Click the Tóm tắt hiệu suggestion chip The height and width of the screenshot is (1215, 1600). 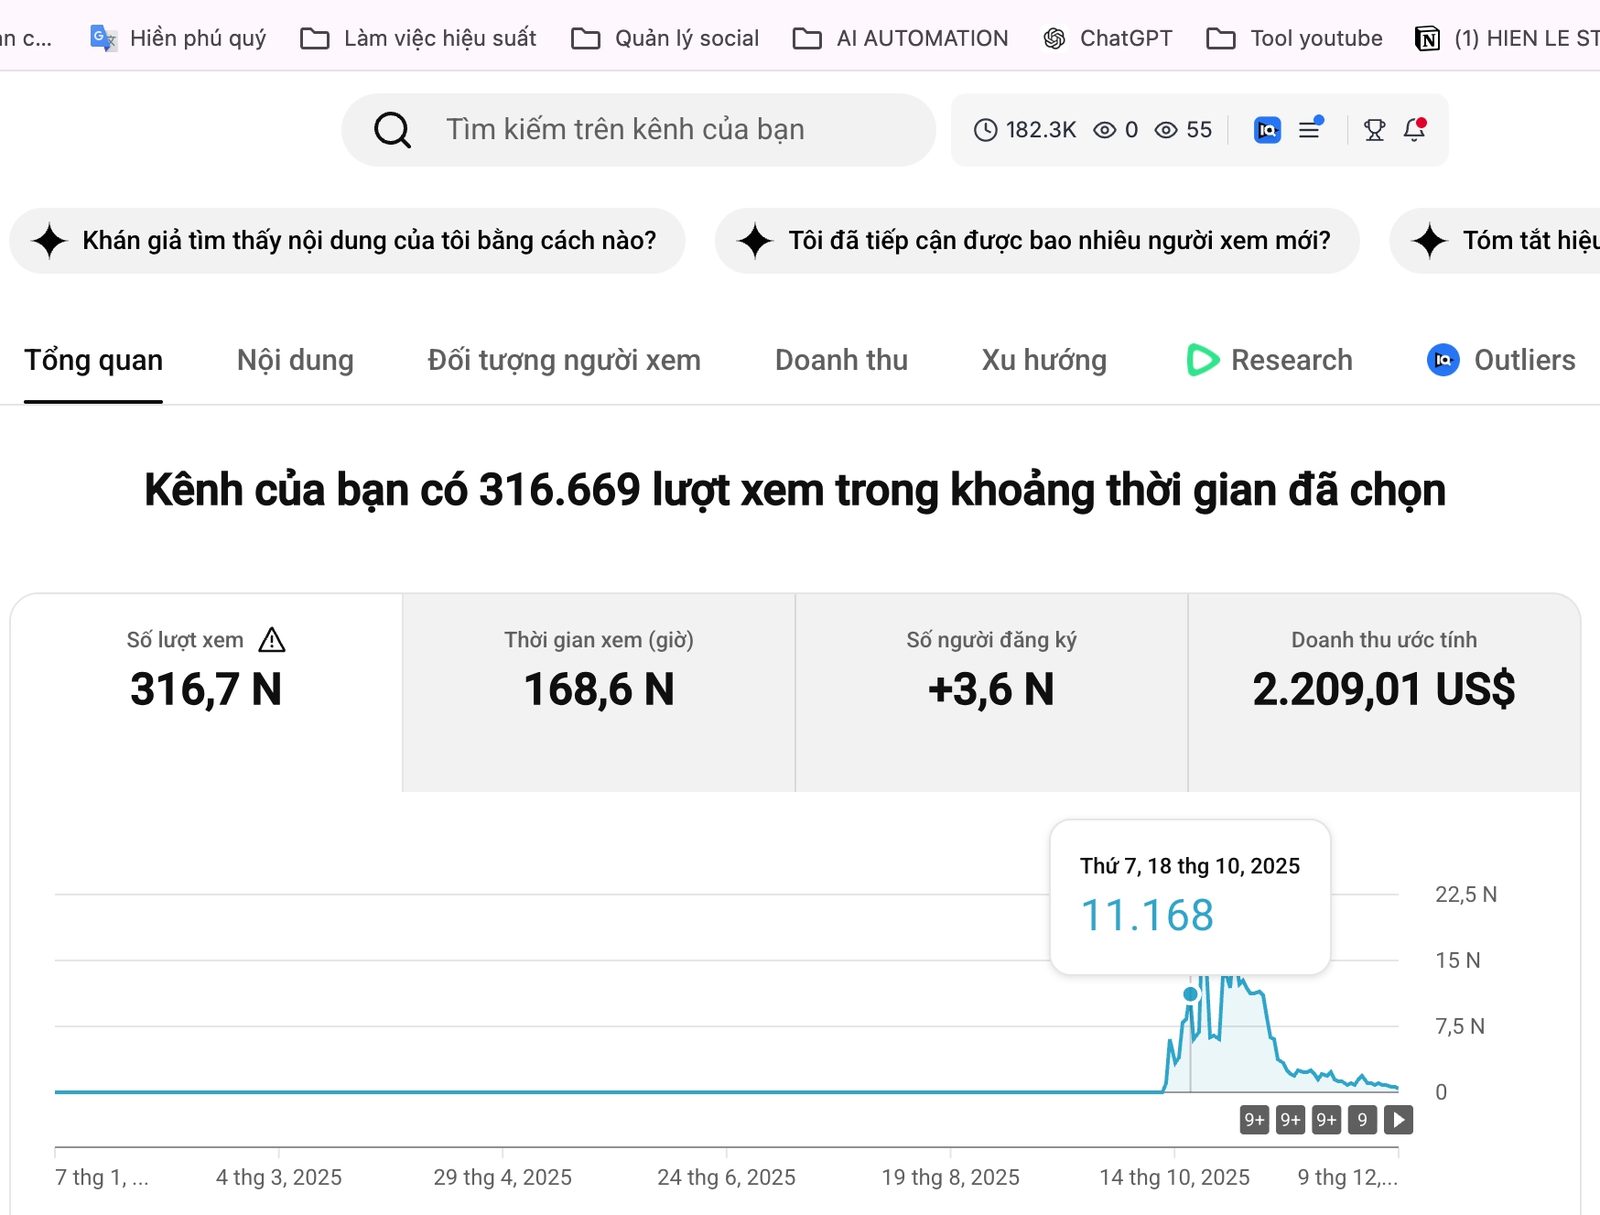[1496, 241]
